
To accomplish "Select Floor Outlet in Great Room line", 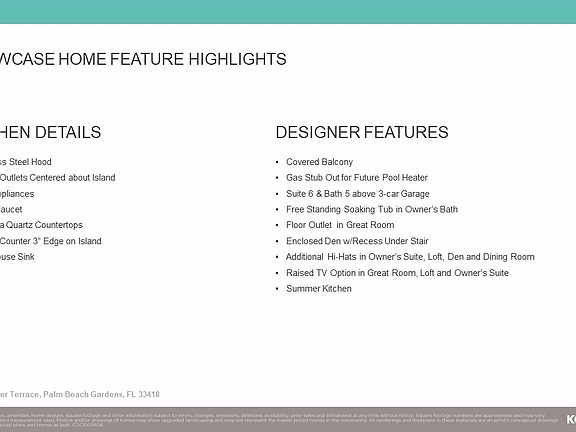I will [x=340, y=225].
